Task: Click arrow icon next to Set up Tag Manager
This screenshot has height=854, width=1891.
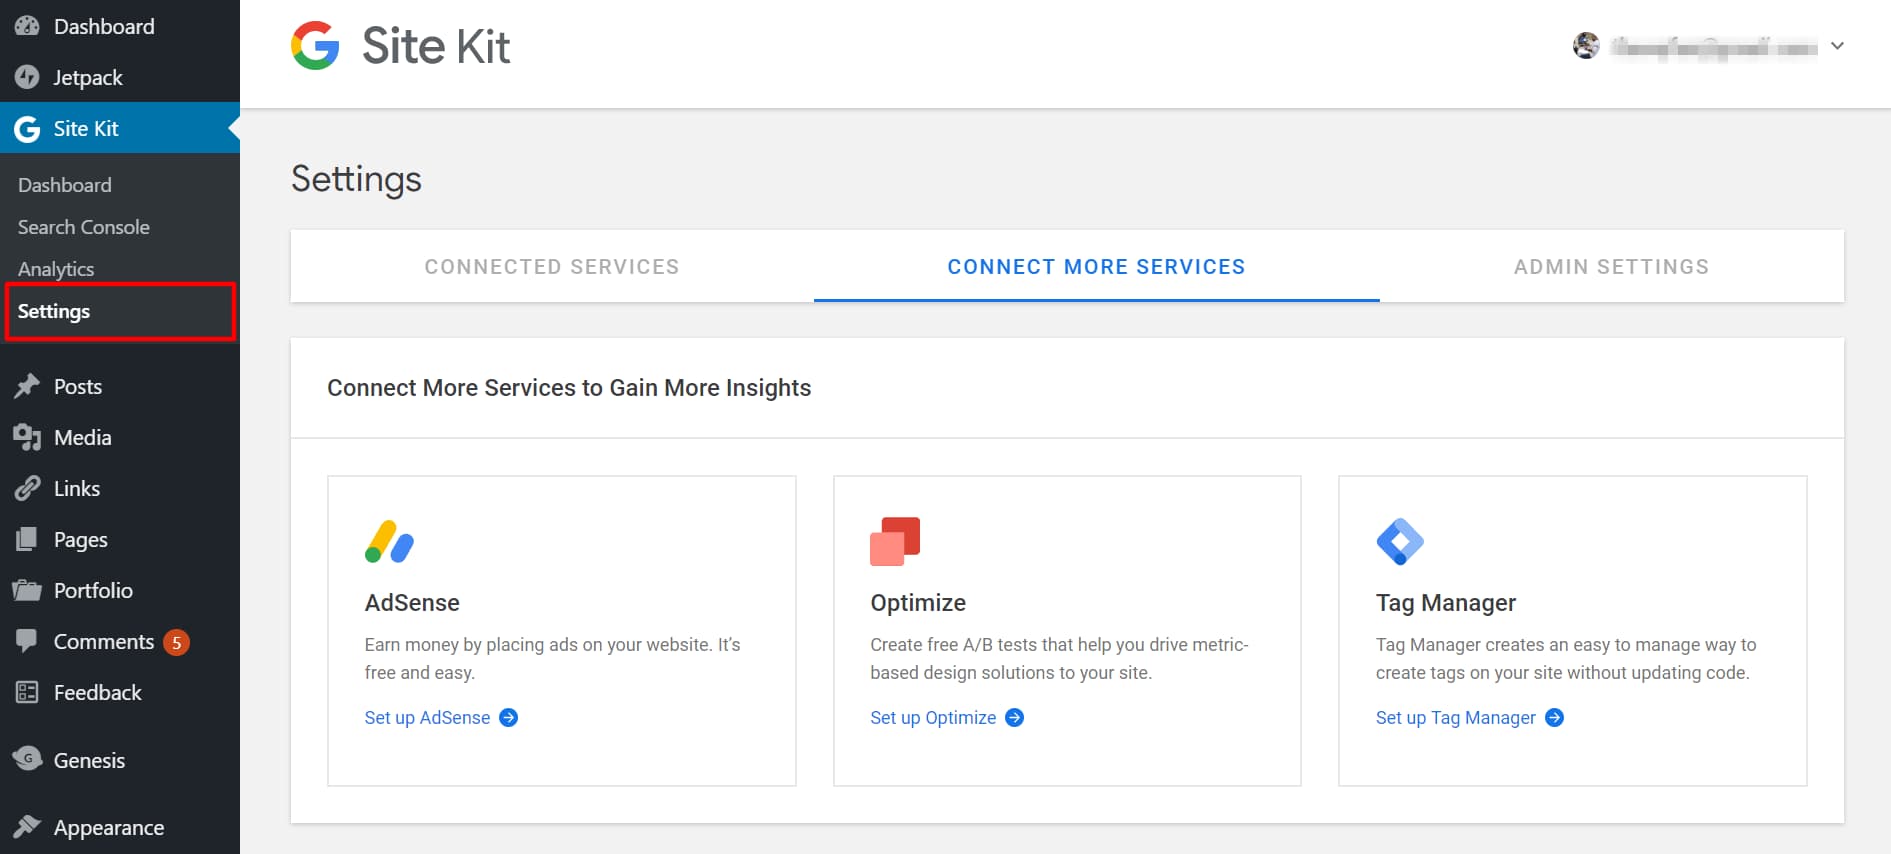Action: [x=1554, y=718]
